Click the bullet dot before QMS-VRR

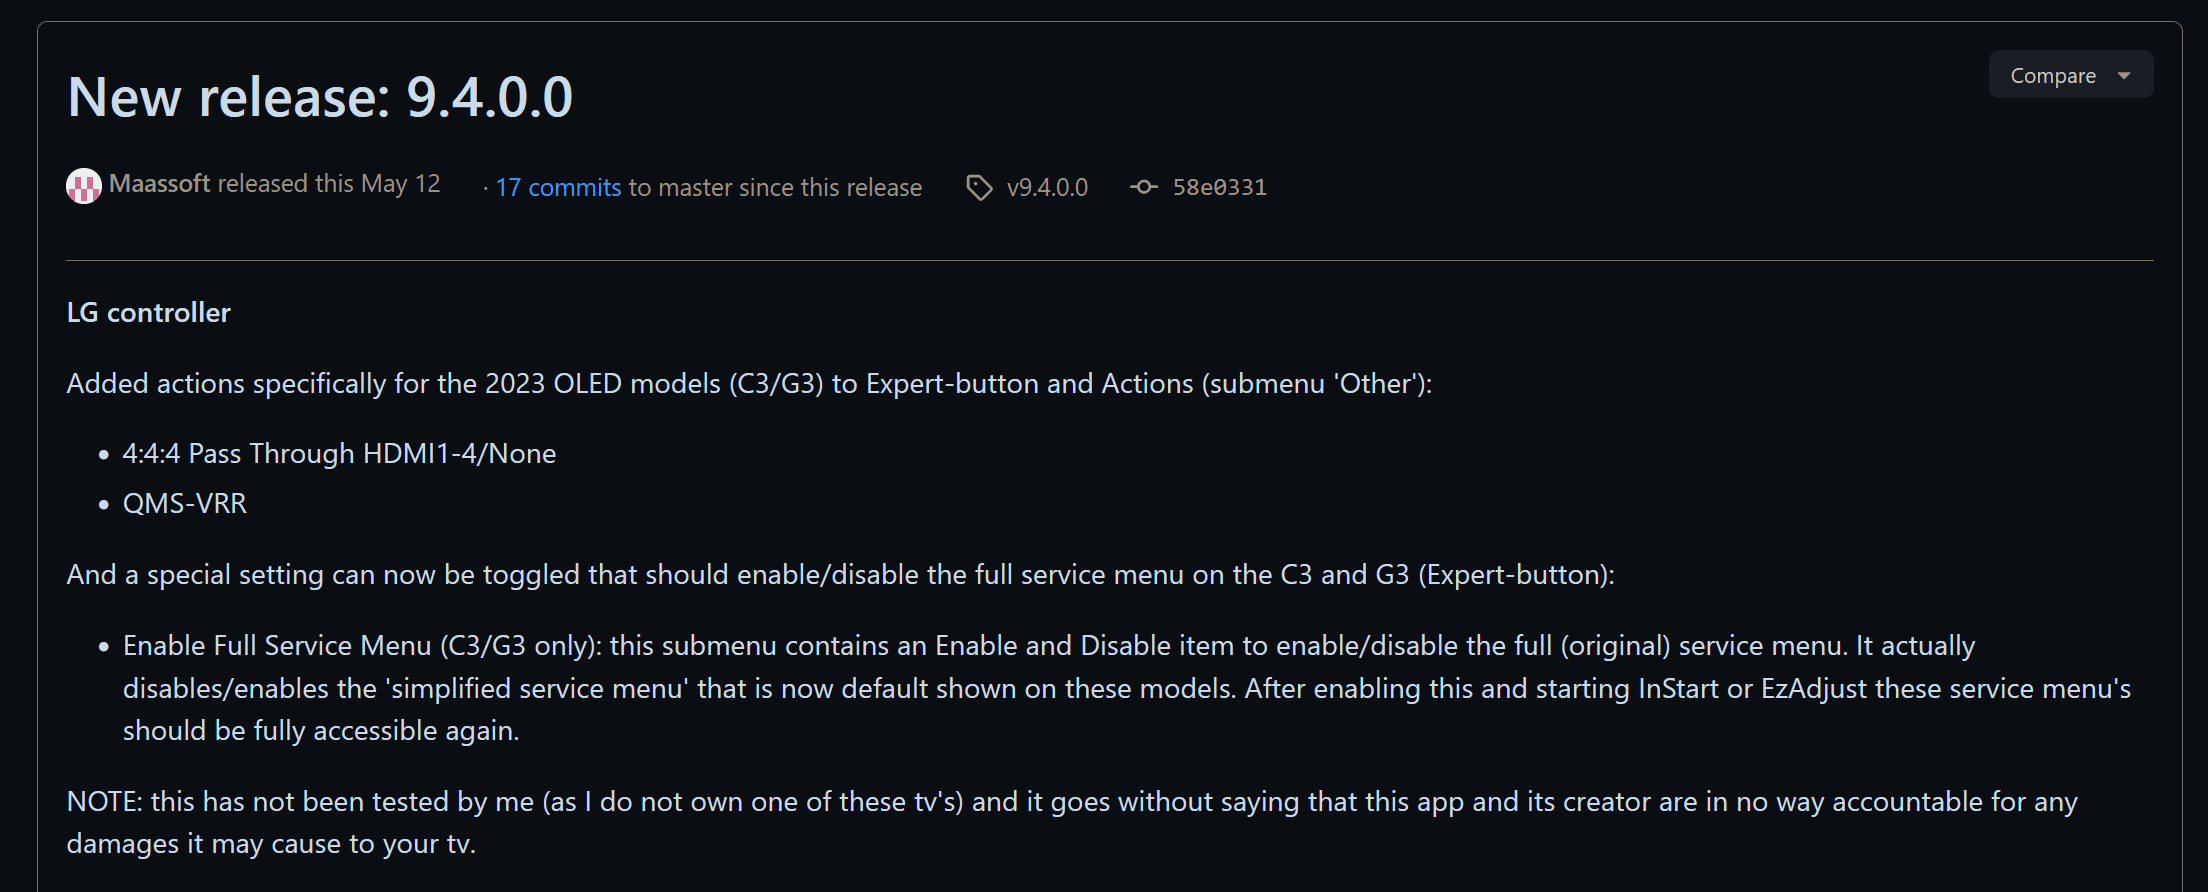click(104, 505)
